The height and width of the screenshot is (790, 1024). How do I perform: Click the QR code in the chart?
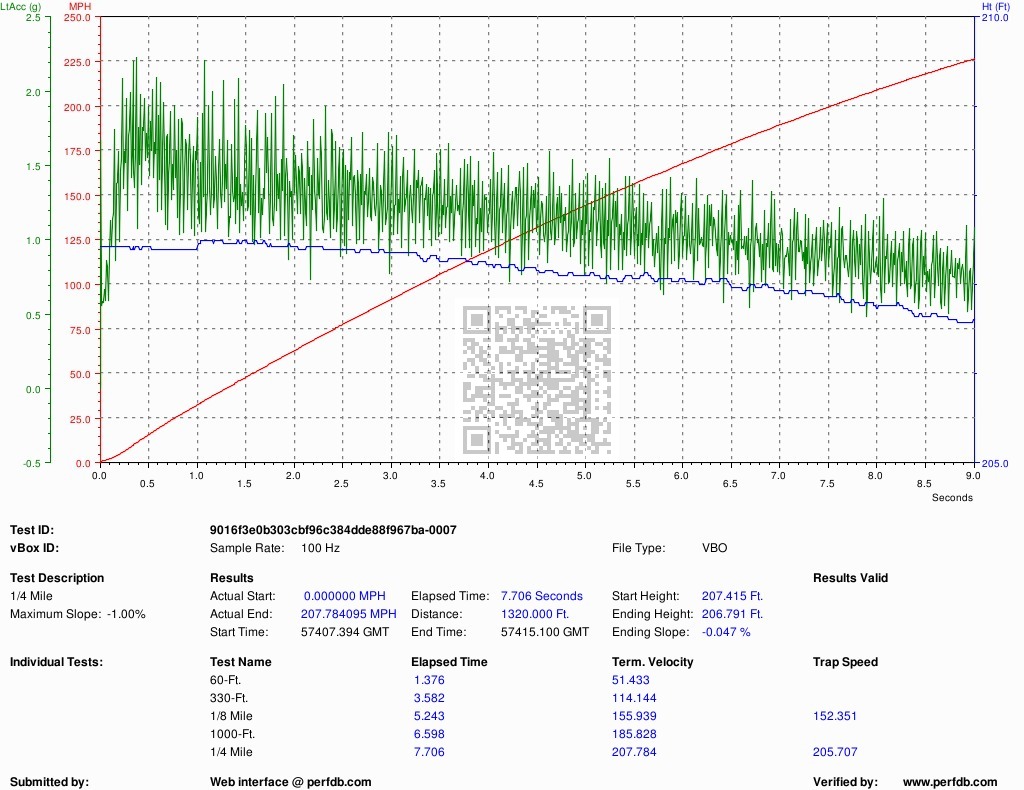point(537,377)
